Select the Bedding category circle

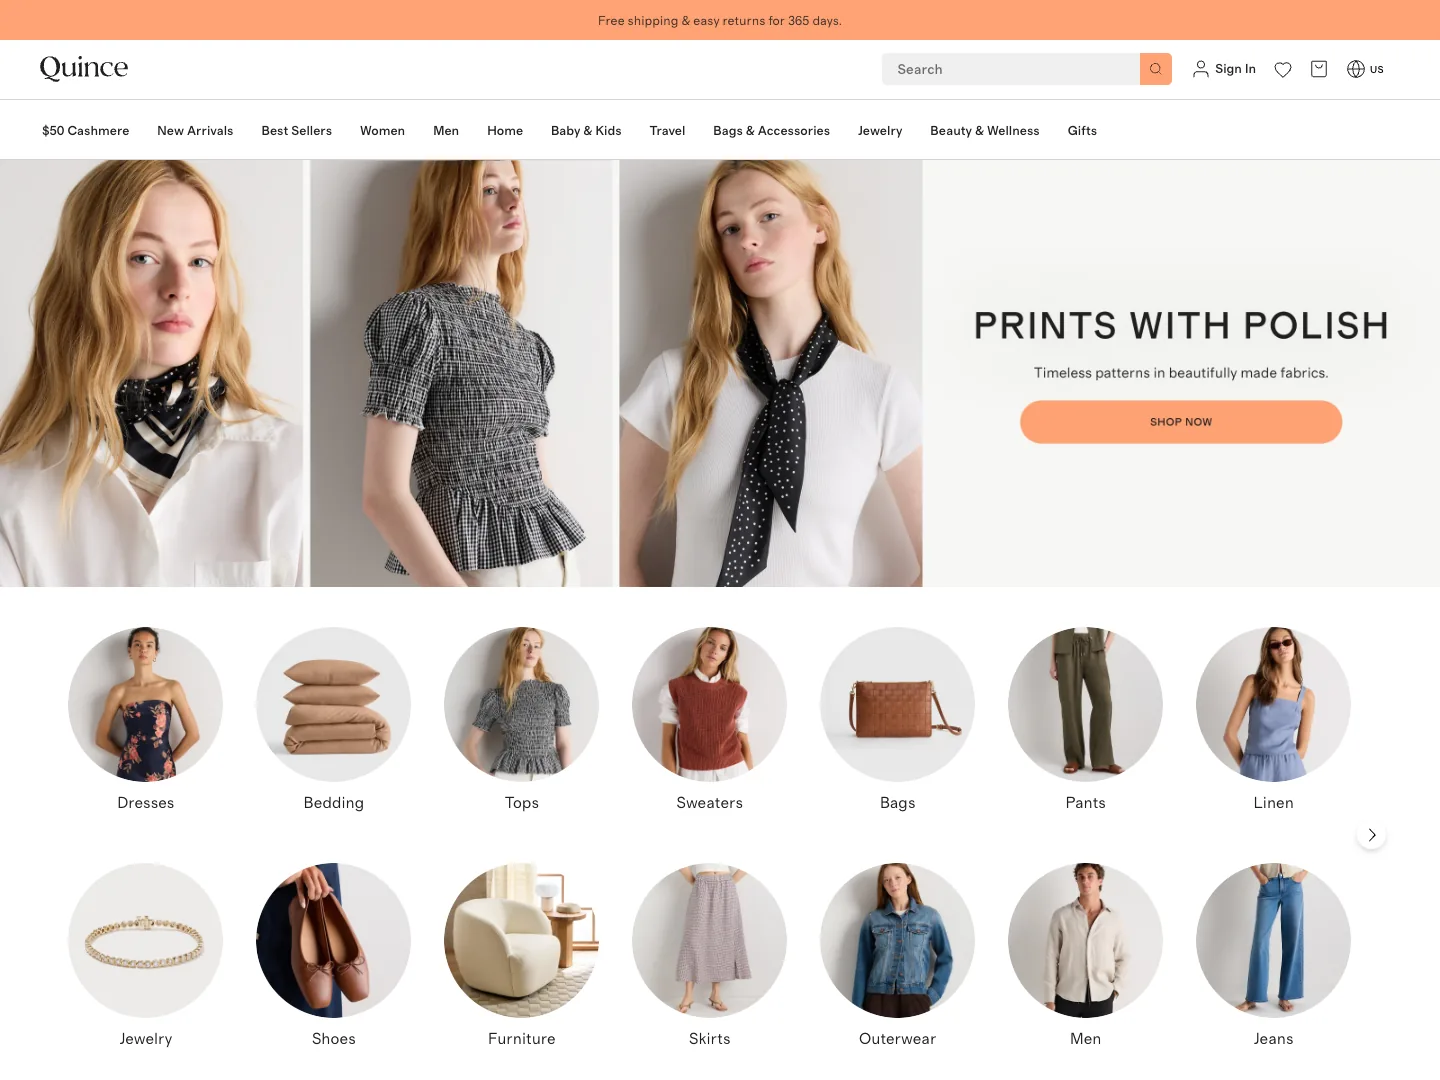pyautogui.click(x=334, y=704)
